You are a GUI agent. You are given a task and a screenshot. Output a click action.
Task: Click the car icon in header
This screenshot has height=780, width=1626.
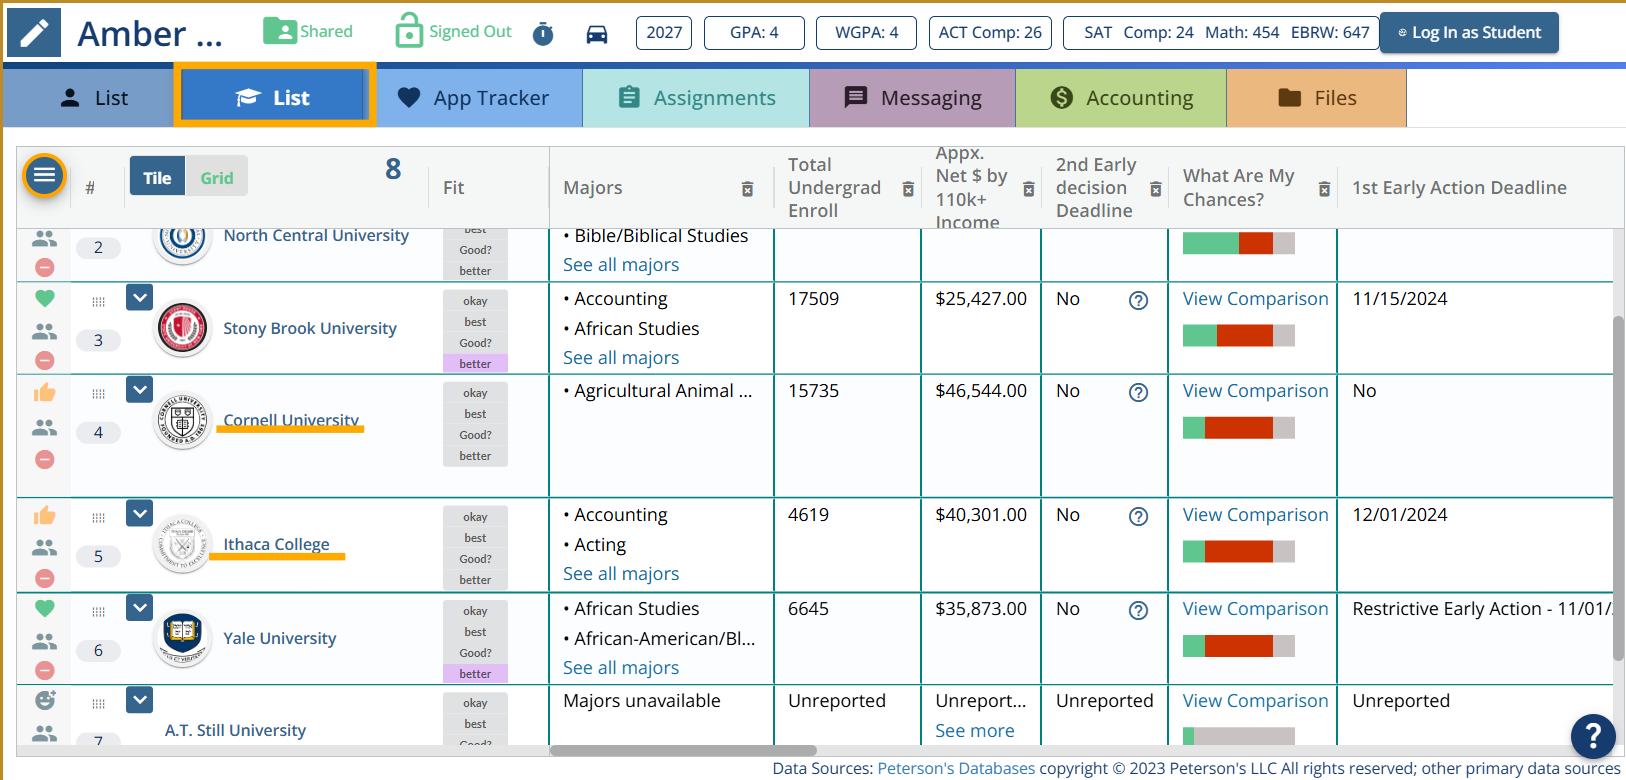pyautogui.click(x=597, y=34)
